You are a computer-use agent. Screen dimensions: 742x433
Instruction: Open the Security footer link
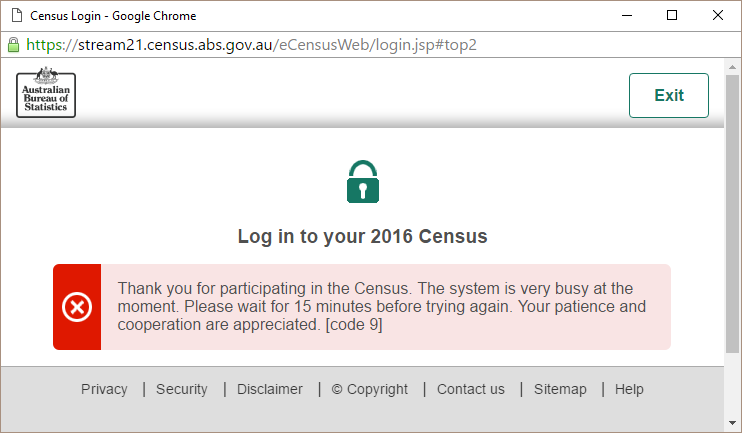coord(182,389)
